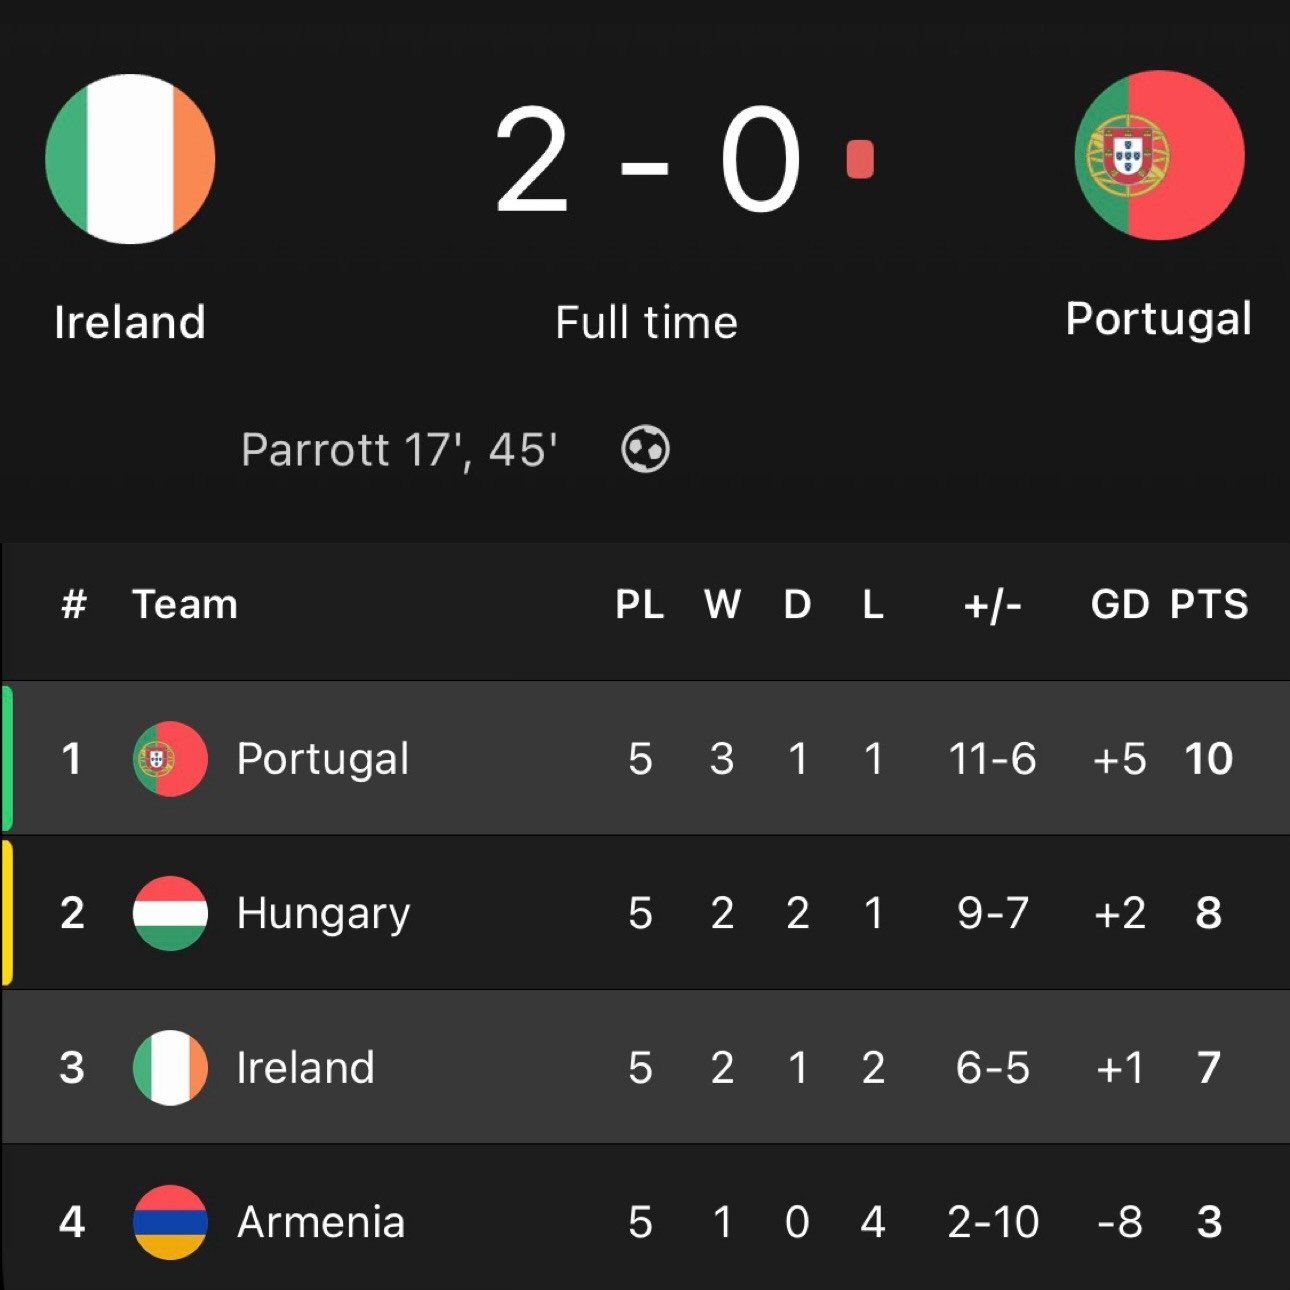The image size is (1290, 1290).
Task: Click the Ireland name in the third row
Action: [x=305, y=1067]
